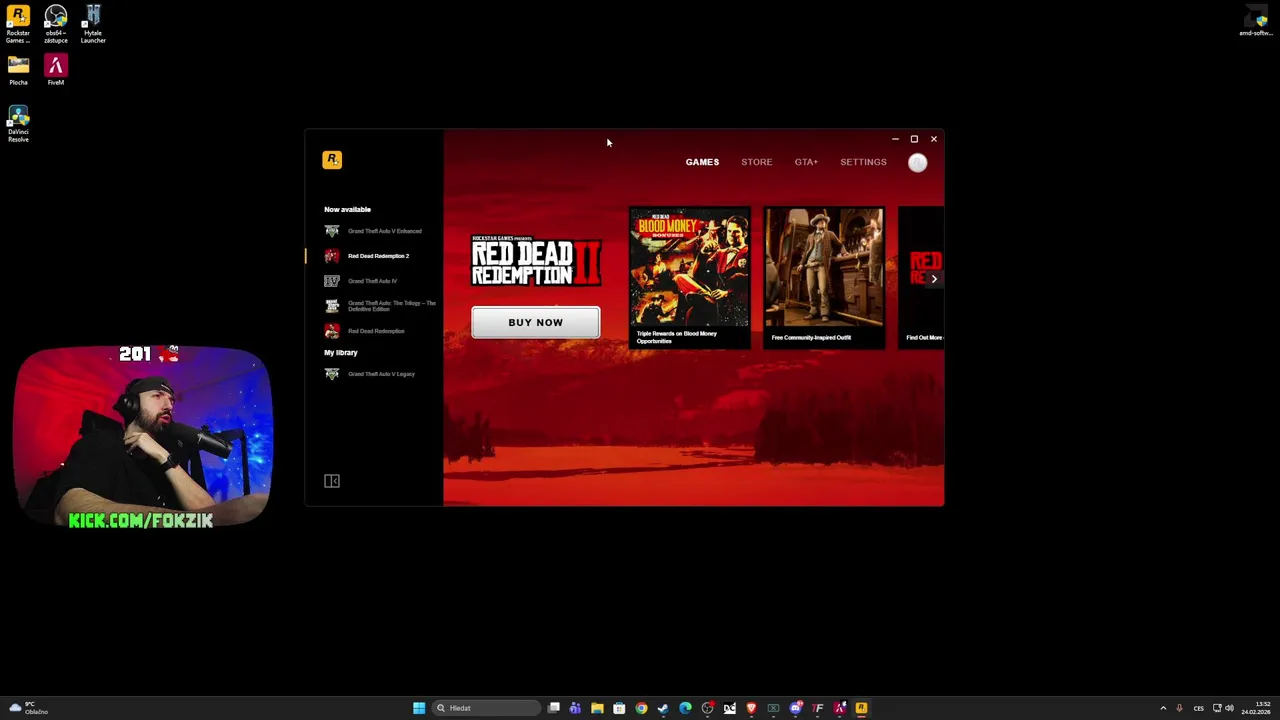Open the Triple Rewards on Blood Money caption
The image size is (1280, 720).
pos(677,337)
